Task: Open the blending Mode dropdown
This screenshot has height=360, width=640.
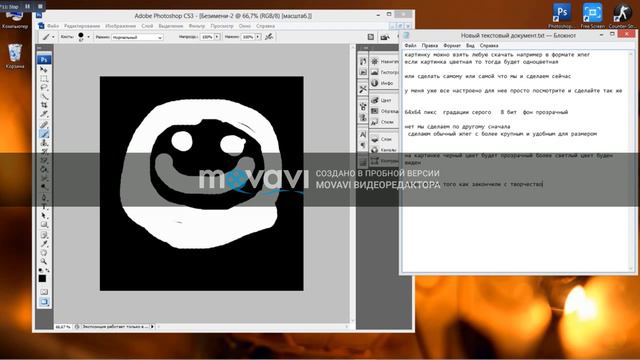Action: 137,37
